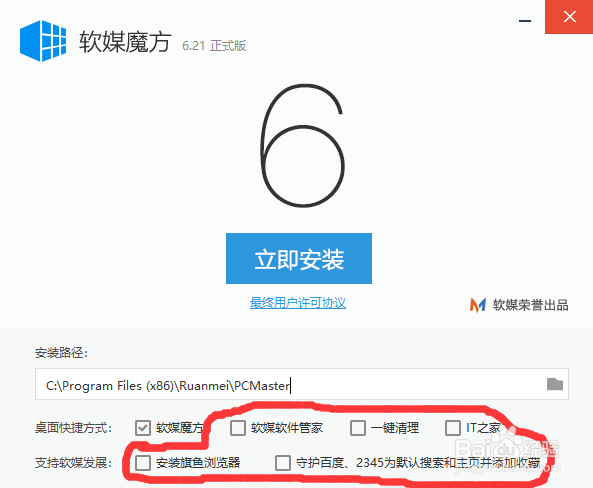Click the 6.21 正式版 version text

click(x=214, y=46)
